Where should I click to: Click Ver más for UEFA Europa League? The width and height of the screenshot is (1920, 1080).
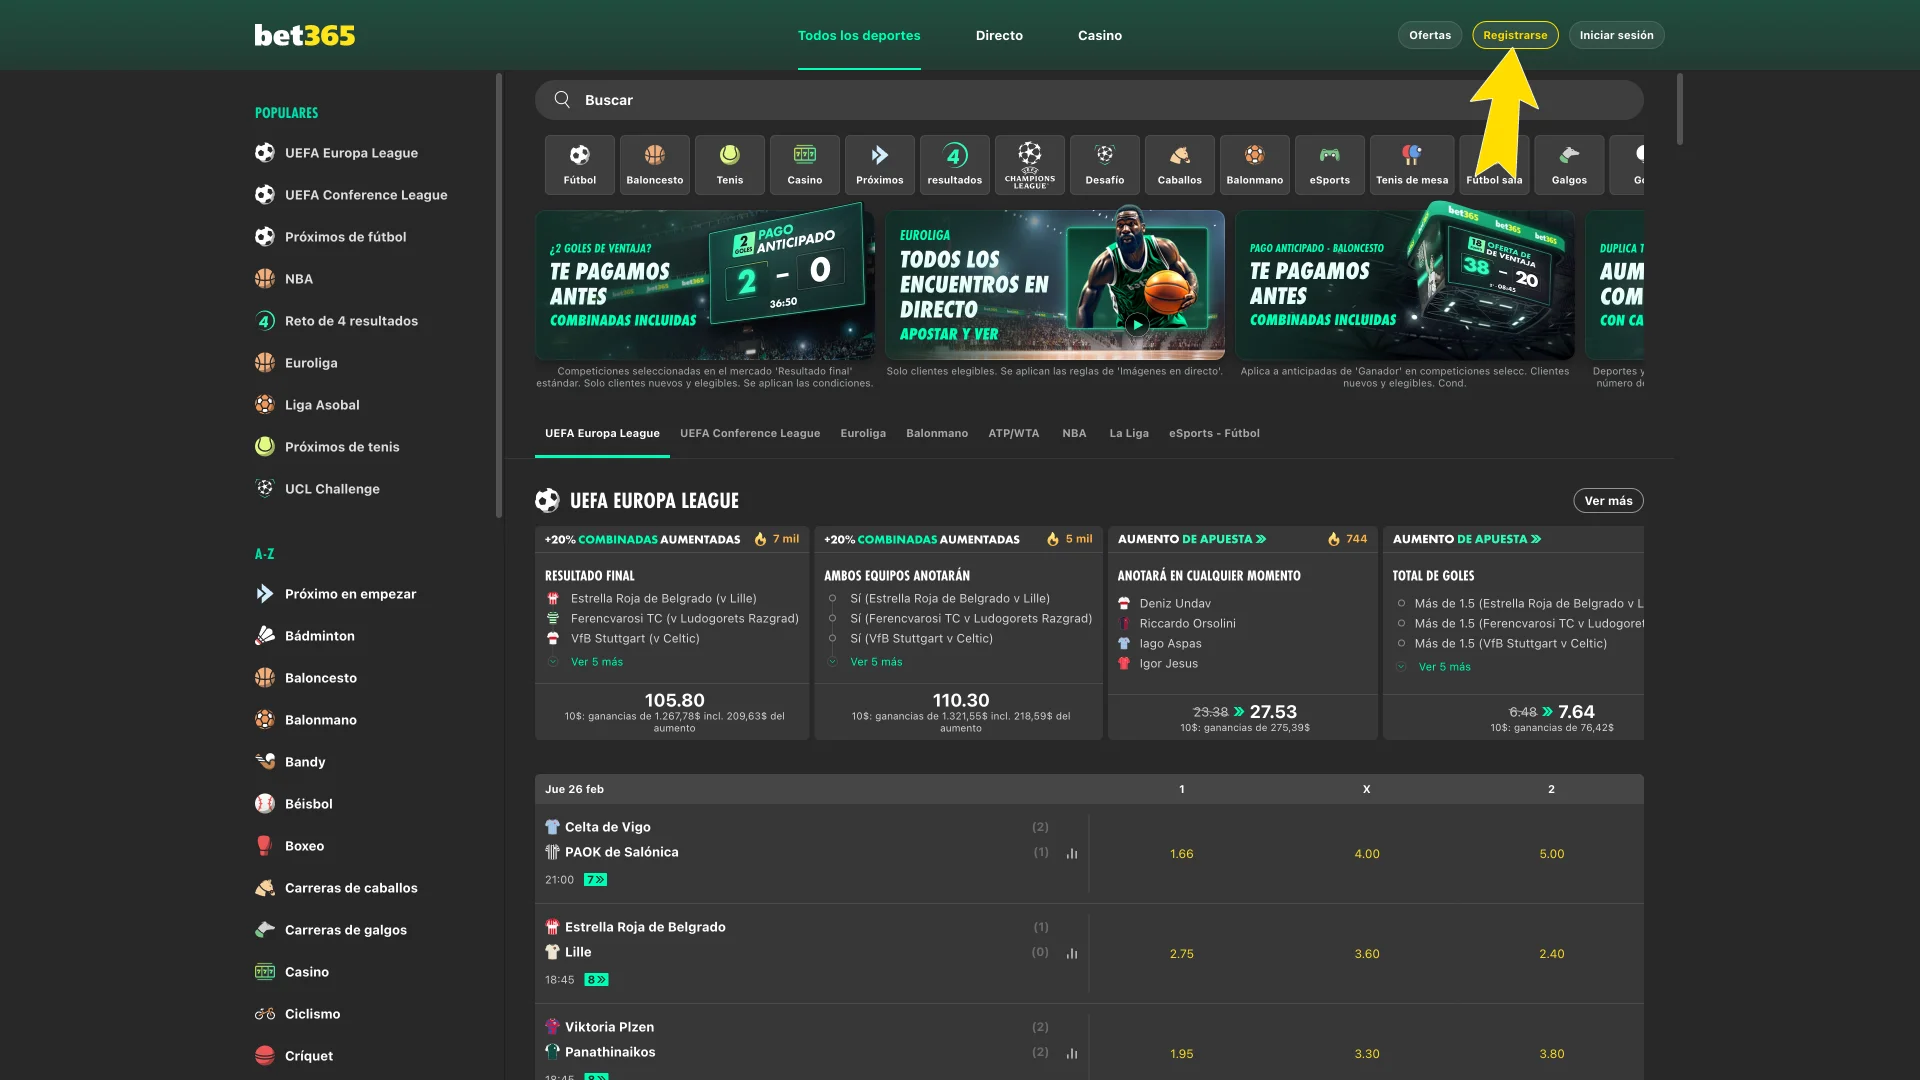click(1607, 500)
